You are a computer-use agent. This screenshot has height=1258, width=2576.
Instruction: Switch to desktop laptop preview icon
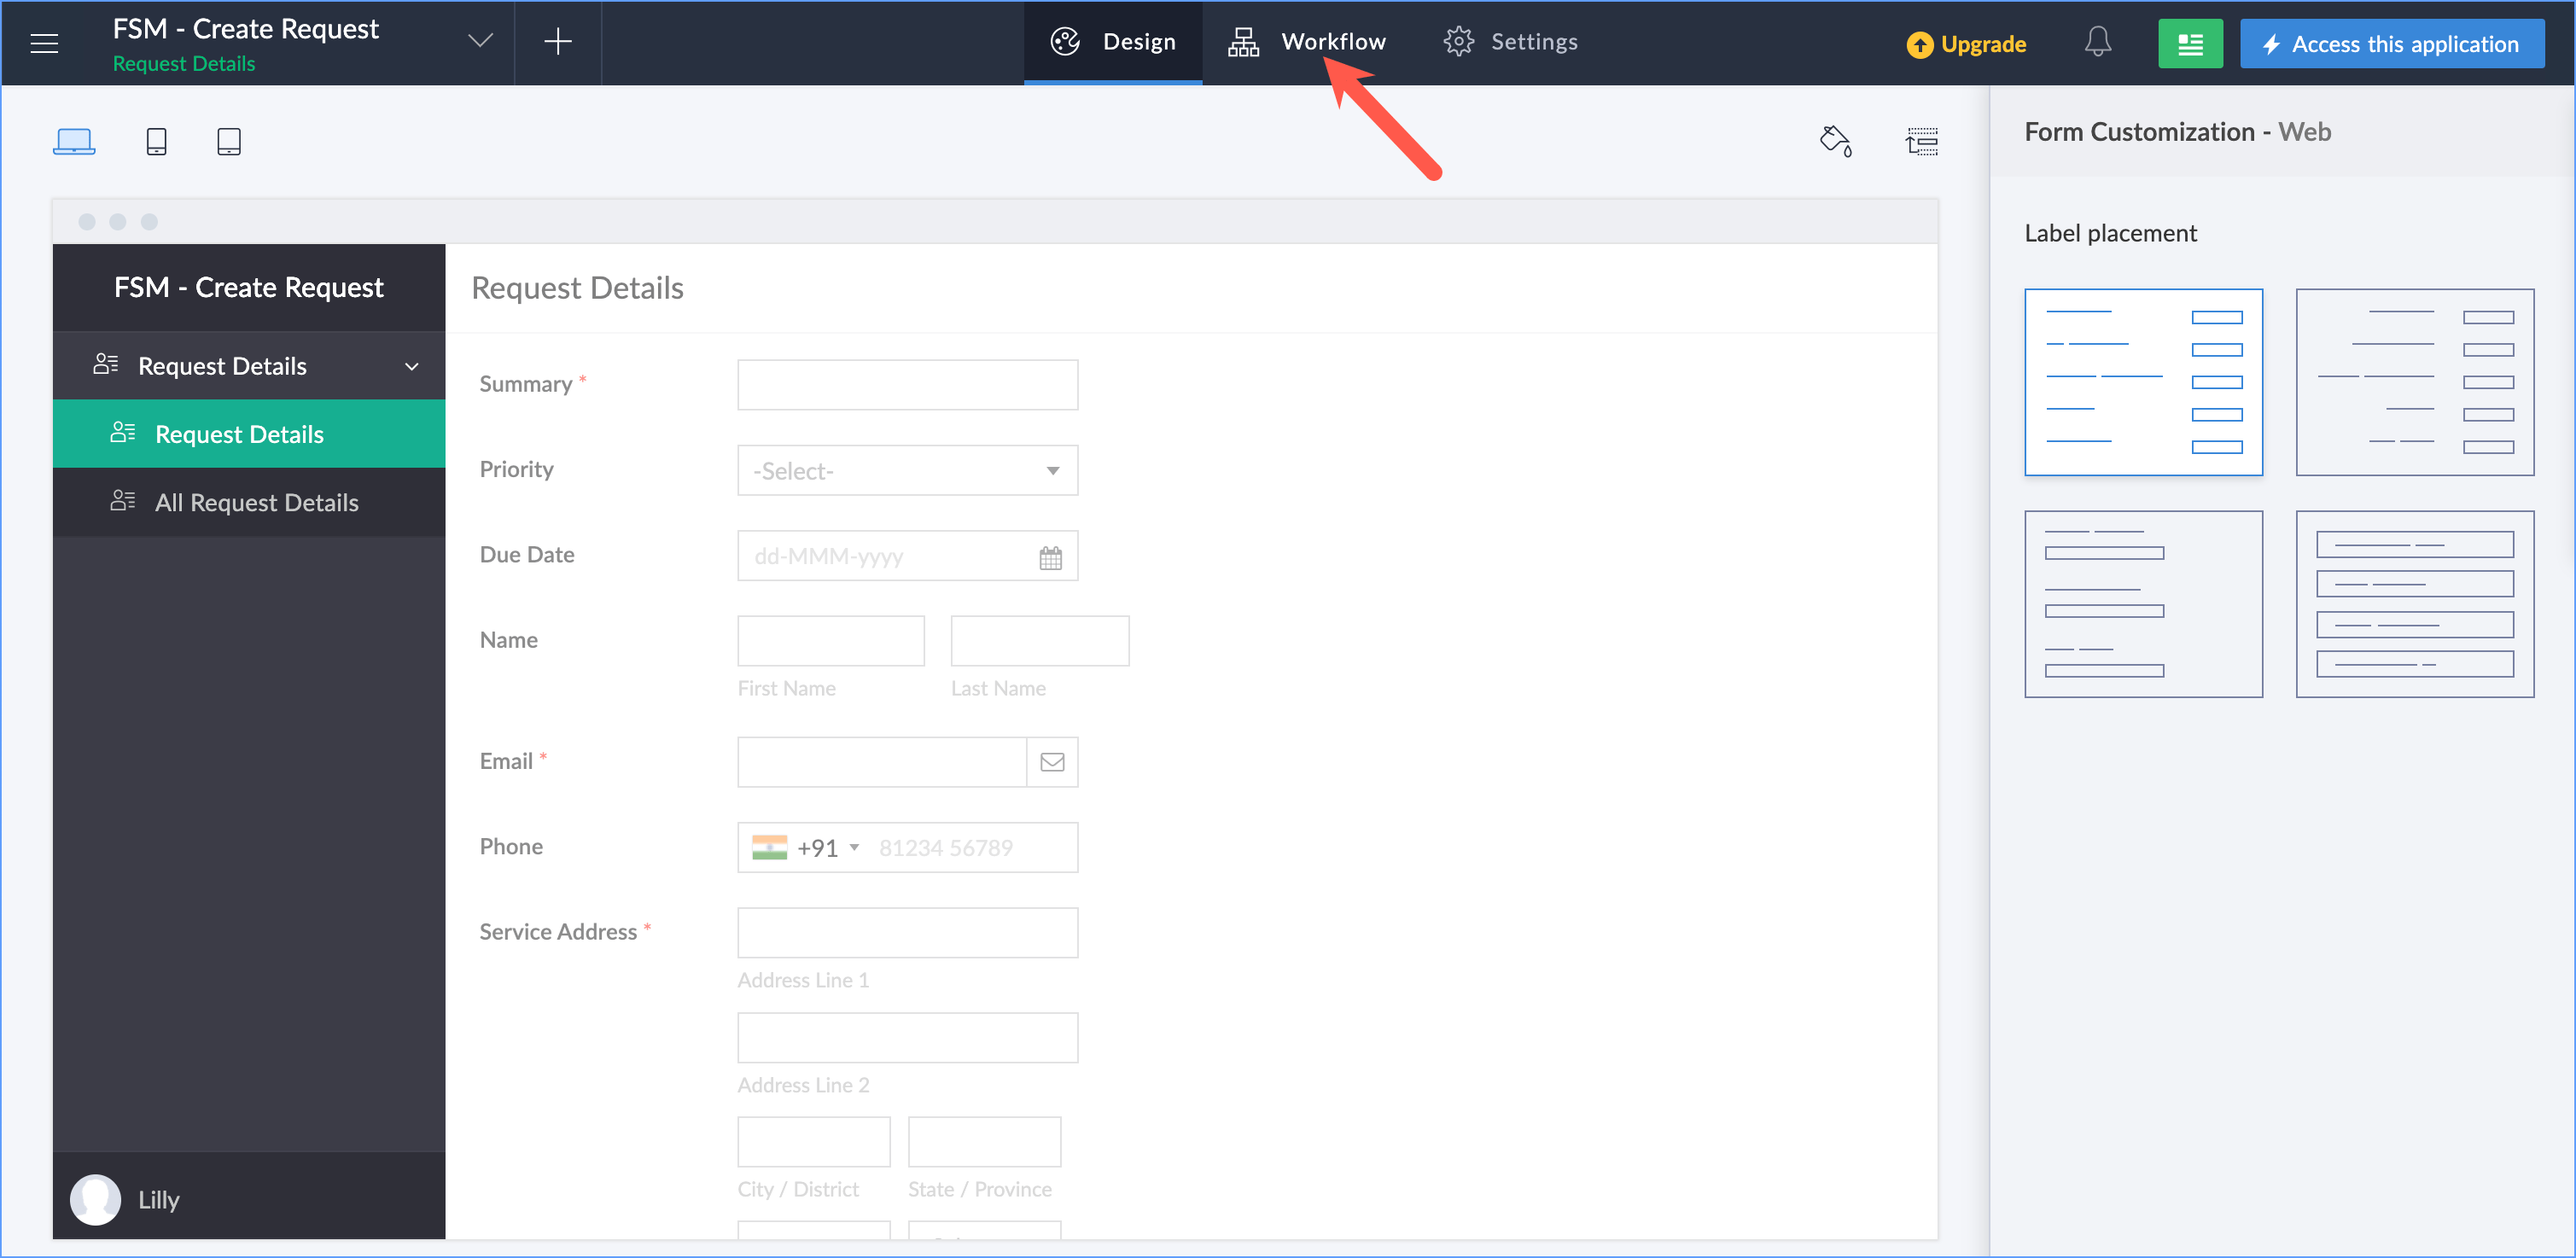click(x=74, y=141)
